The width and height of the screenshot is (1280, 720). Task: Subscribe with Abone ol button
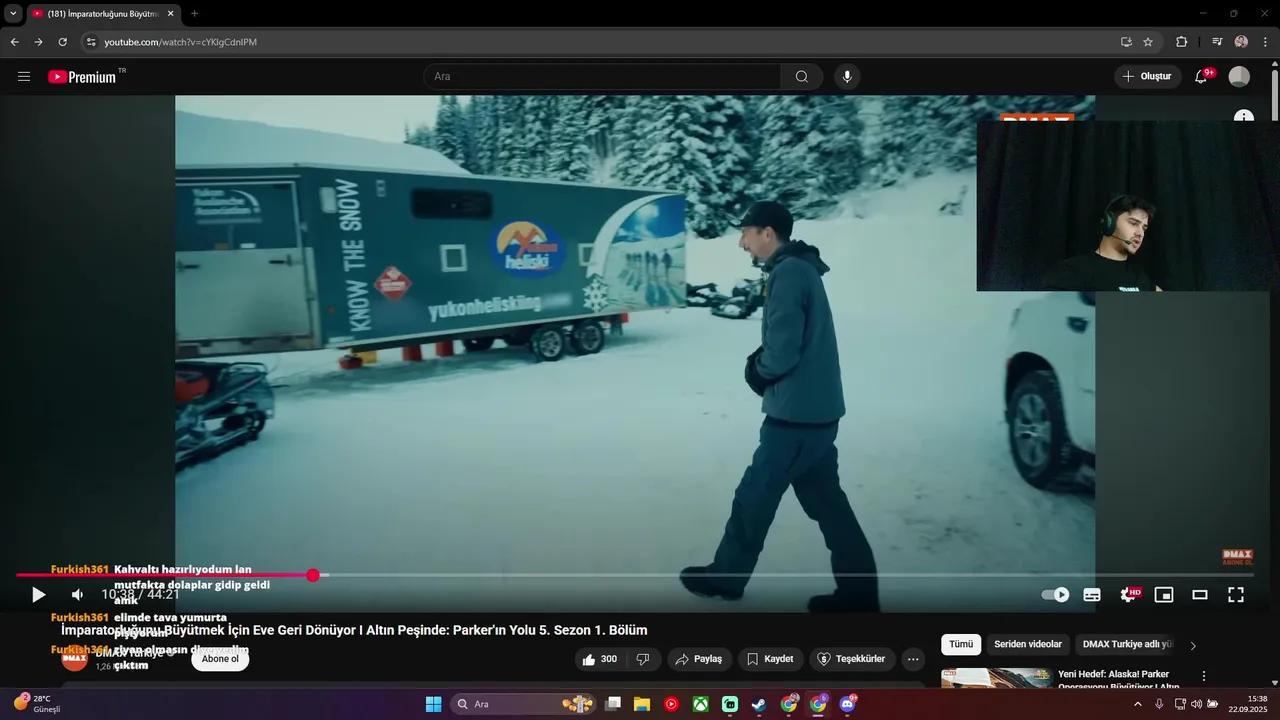(x=220, y=659)
